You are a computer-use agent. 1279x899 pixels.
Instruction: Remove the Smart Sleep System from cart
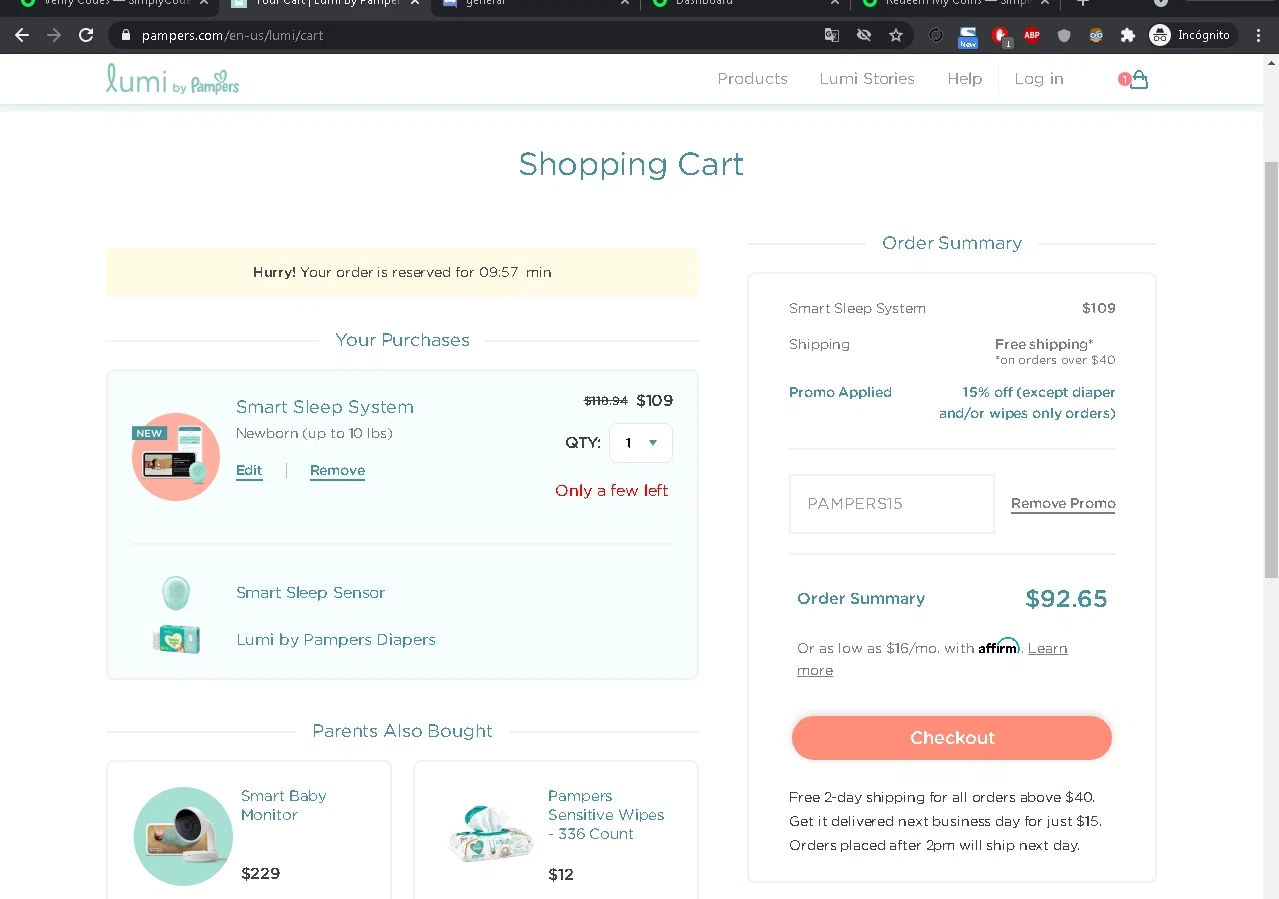tap(337, 471)
